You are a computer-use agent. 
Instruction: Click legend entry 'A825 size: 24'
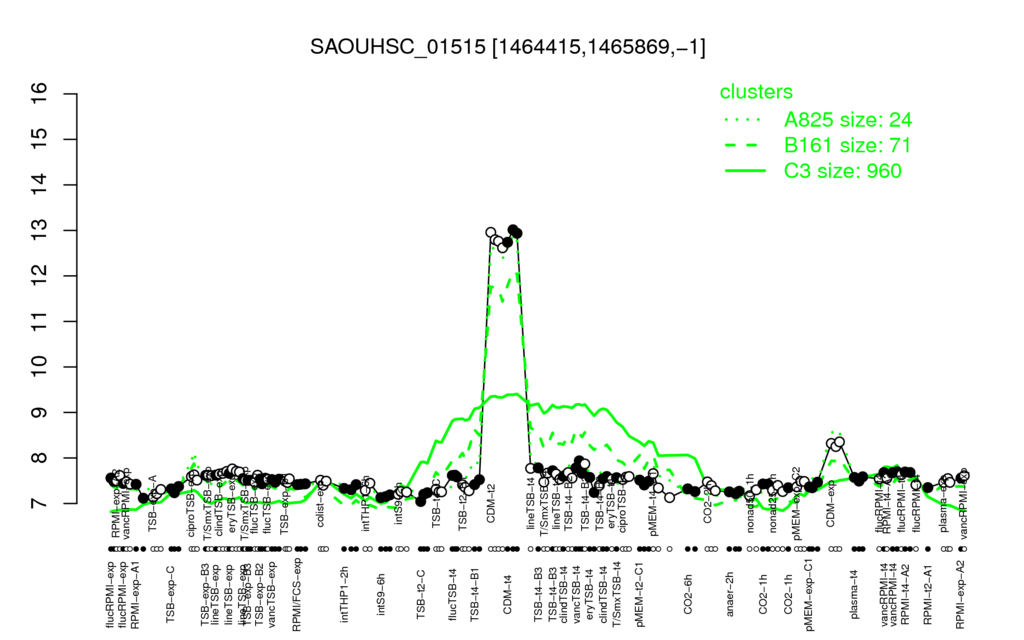848,120
